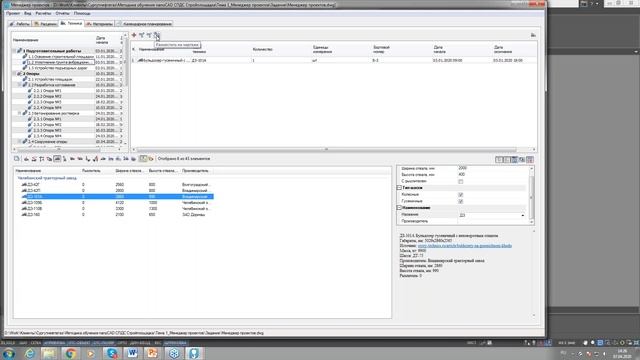The width and height of the screenshot is (640, 360).
Task: Click the icon left of 'Разместить на чертеже'
Action: point(149,35)
